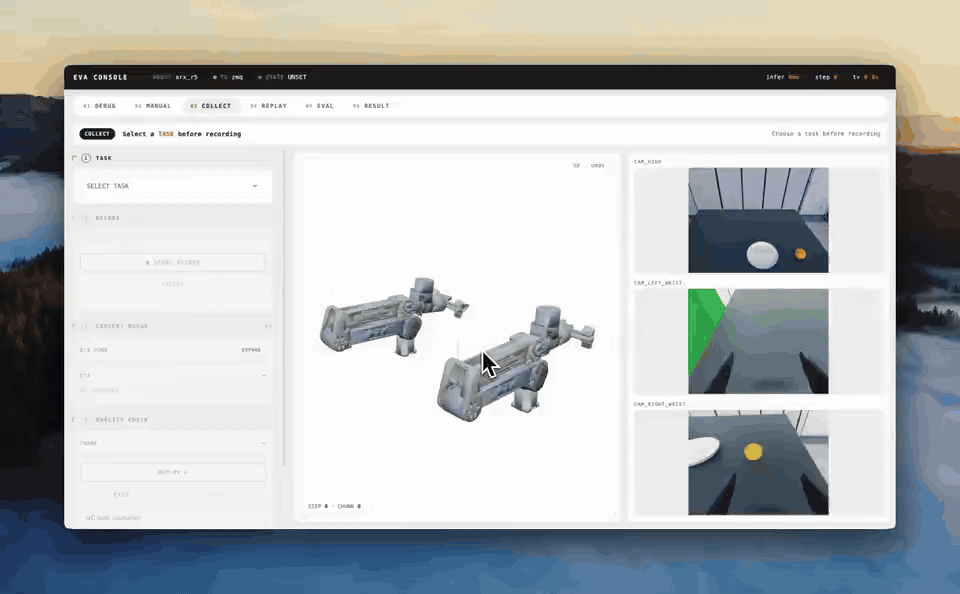Click the QC note input field

(x=173, y=517)
